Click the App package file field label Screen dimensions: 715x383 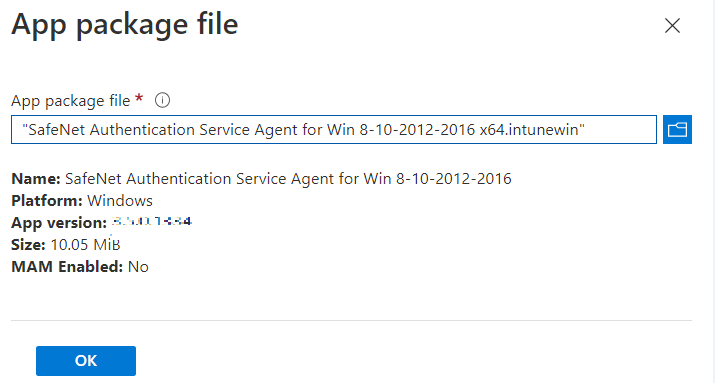[71, 100]
